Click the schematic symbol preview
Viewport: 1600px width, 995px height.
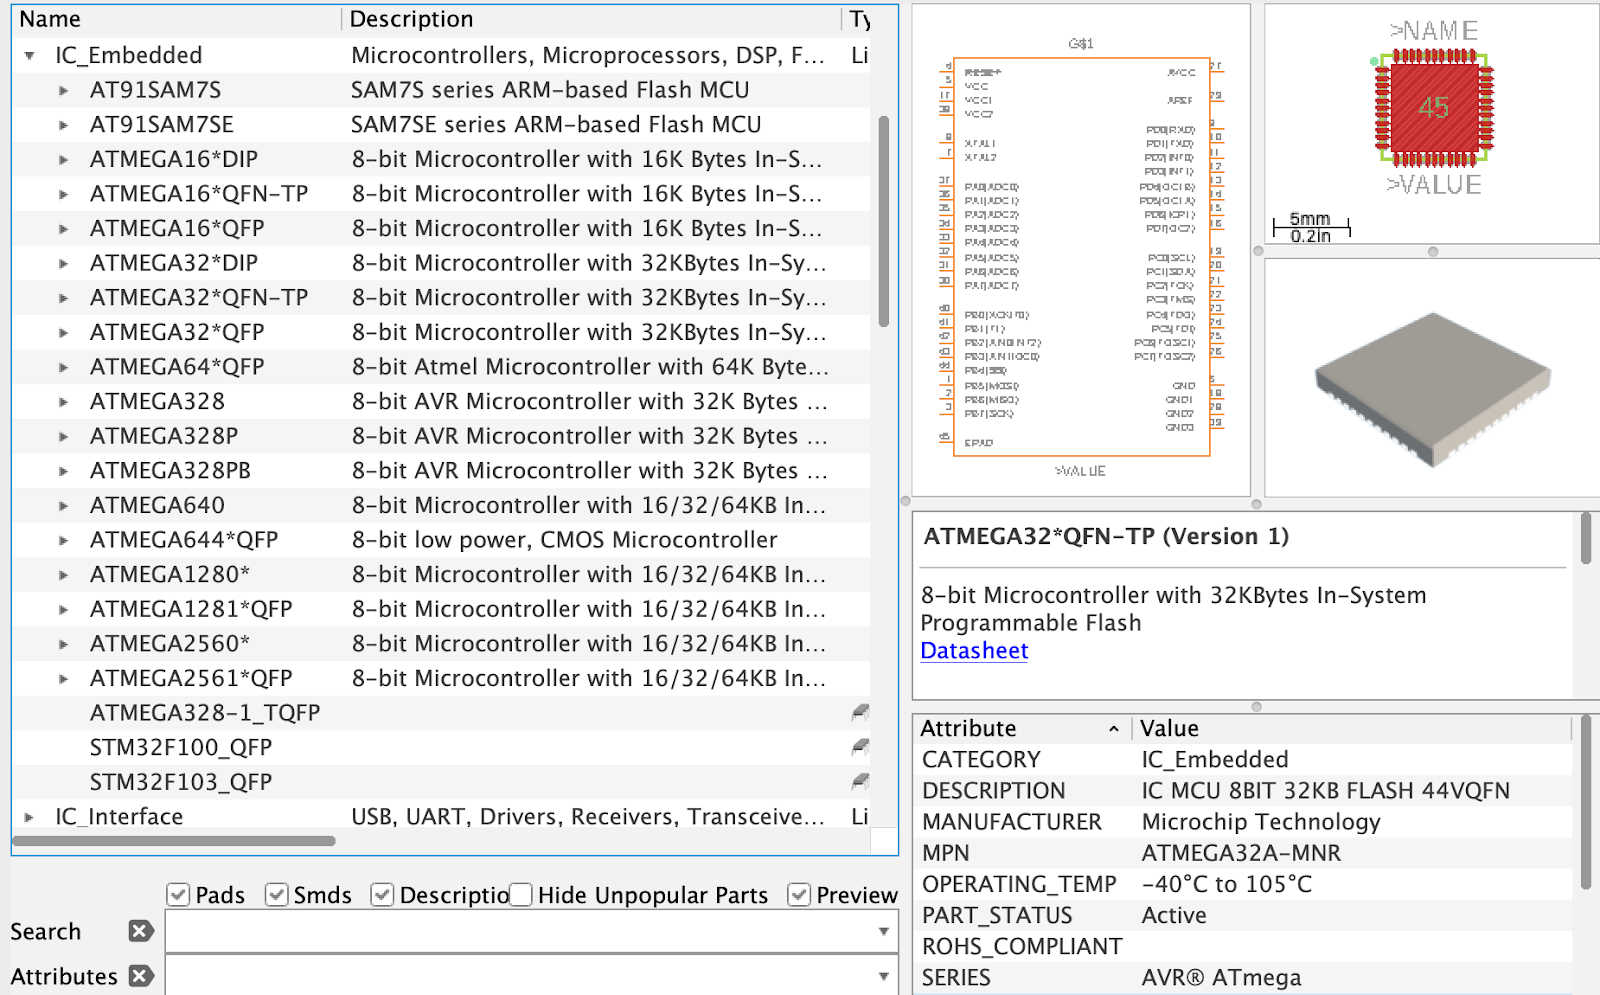[1081, 251]
